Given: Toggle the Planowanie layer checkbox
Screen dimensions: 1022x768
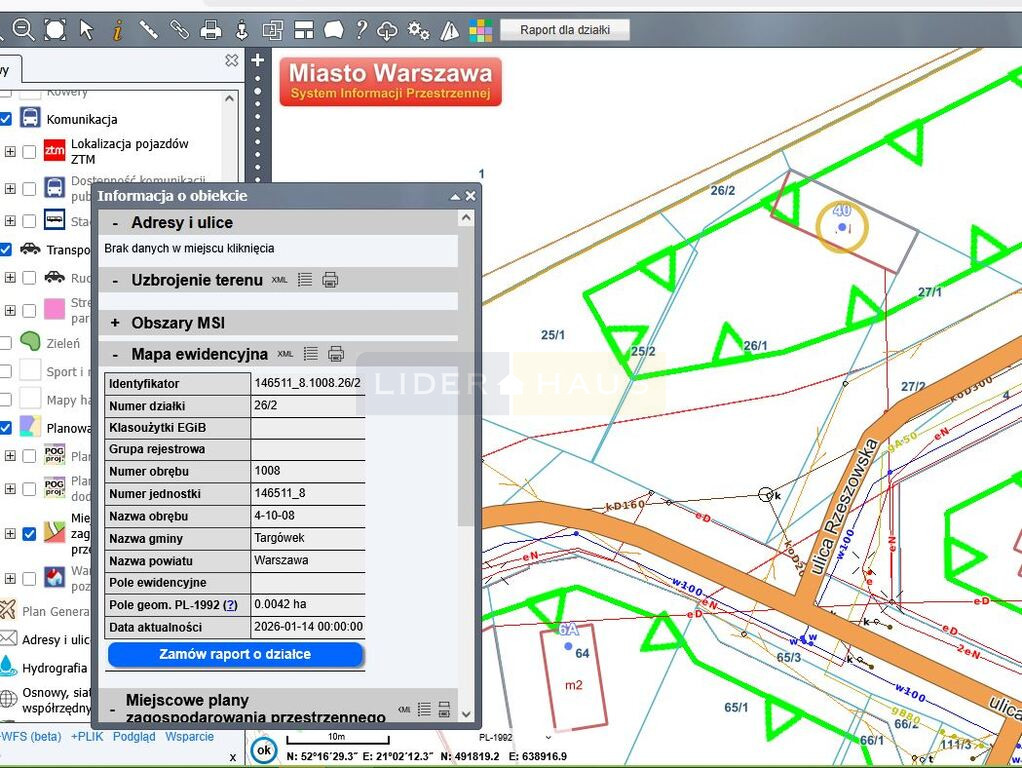Looking at the screenshot, I should point(5,428).
